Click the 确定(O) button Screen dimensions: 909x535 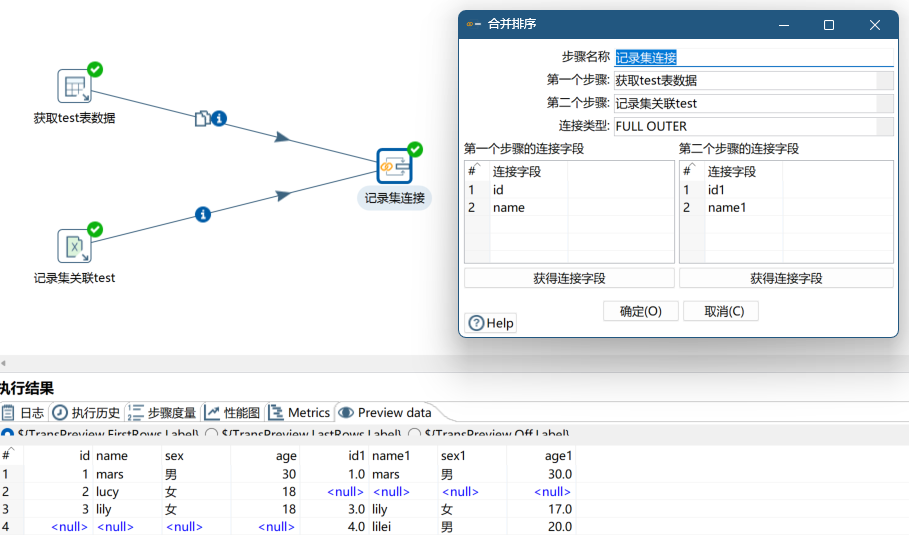point(640,311)
